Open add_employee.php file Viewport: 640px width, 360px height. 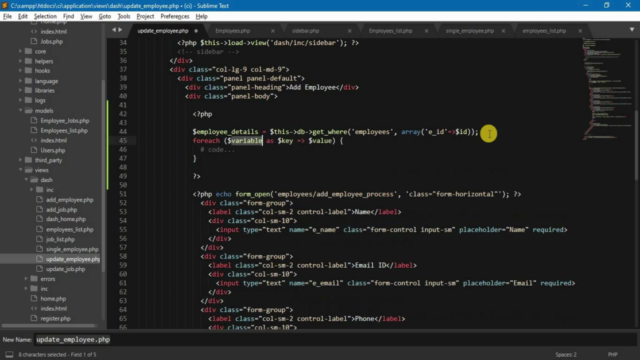pos(69,200)
